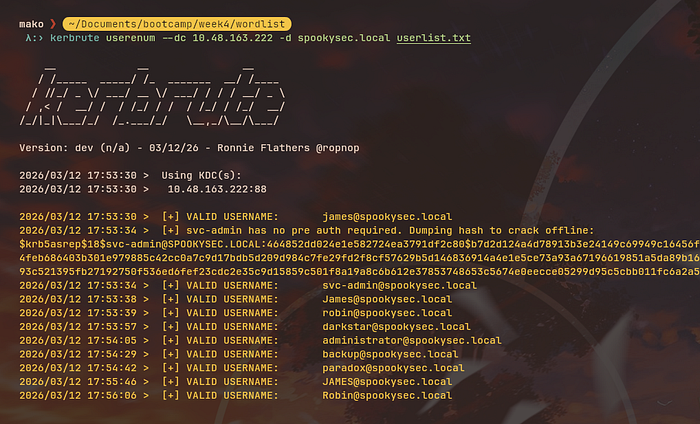Click the $krb5asrep$18$svc-admin hash line

[x=359, y=244]
